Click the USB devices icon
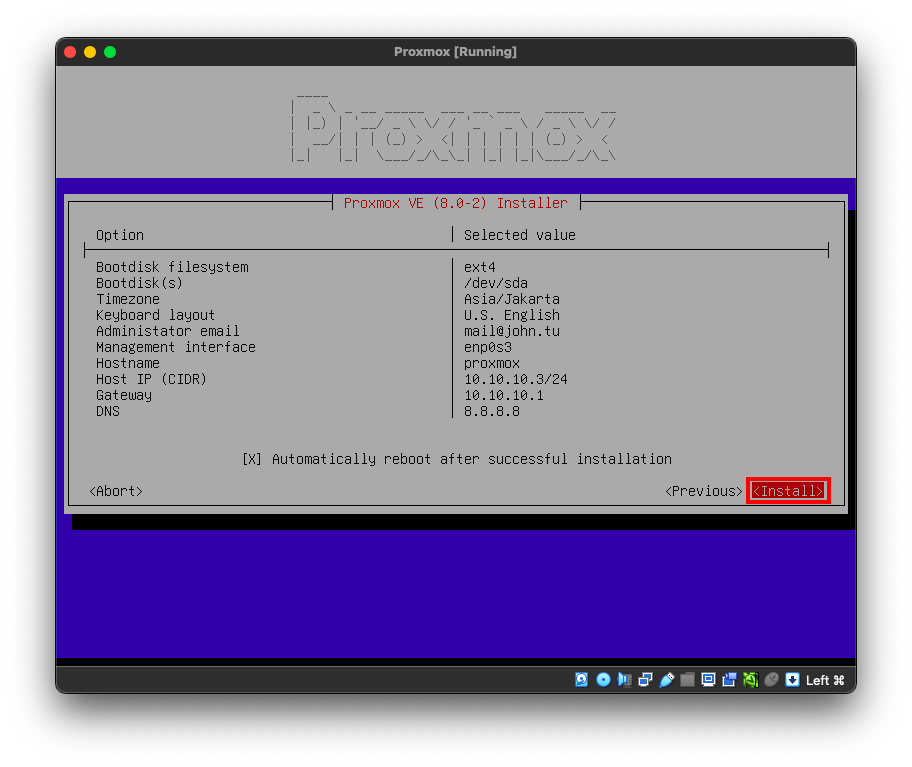Screen dimensions: 912x767 coord(667,679)
